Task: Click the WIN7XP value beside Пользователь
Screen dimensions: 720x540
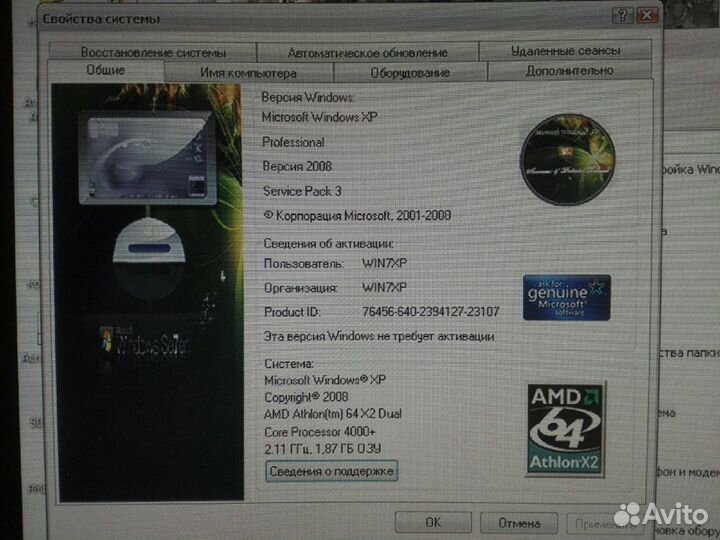Action: [x=384, y=263]
